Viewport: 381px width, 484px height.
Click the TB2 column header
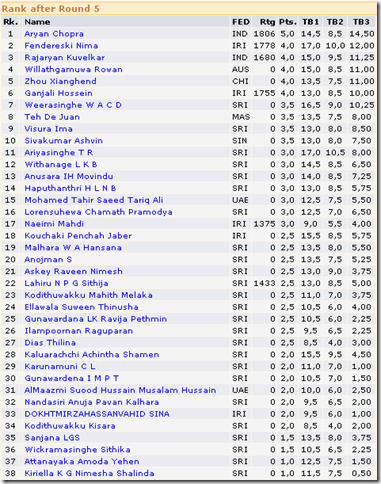[335, 22]
